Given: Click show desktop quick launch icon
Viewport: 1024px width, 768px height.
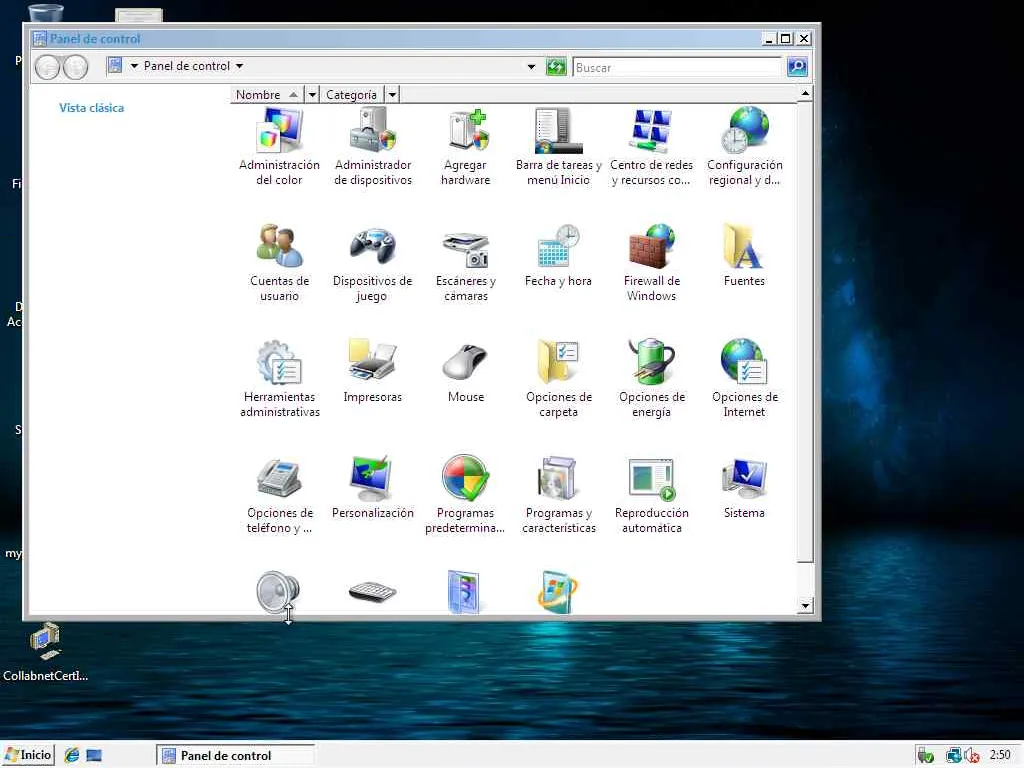Looking at the screenshot, I should [94, 756].
